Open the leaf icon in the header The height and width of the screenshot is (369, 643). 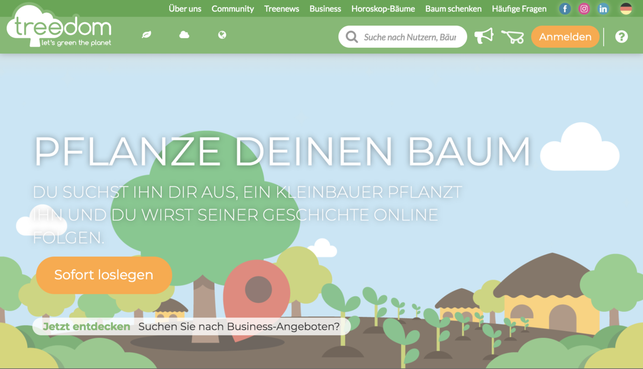[x=146, y=35]
